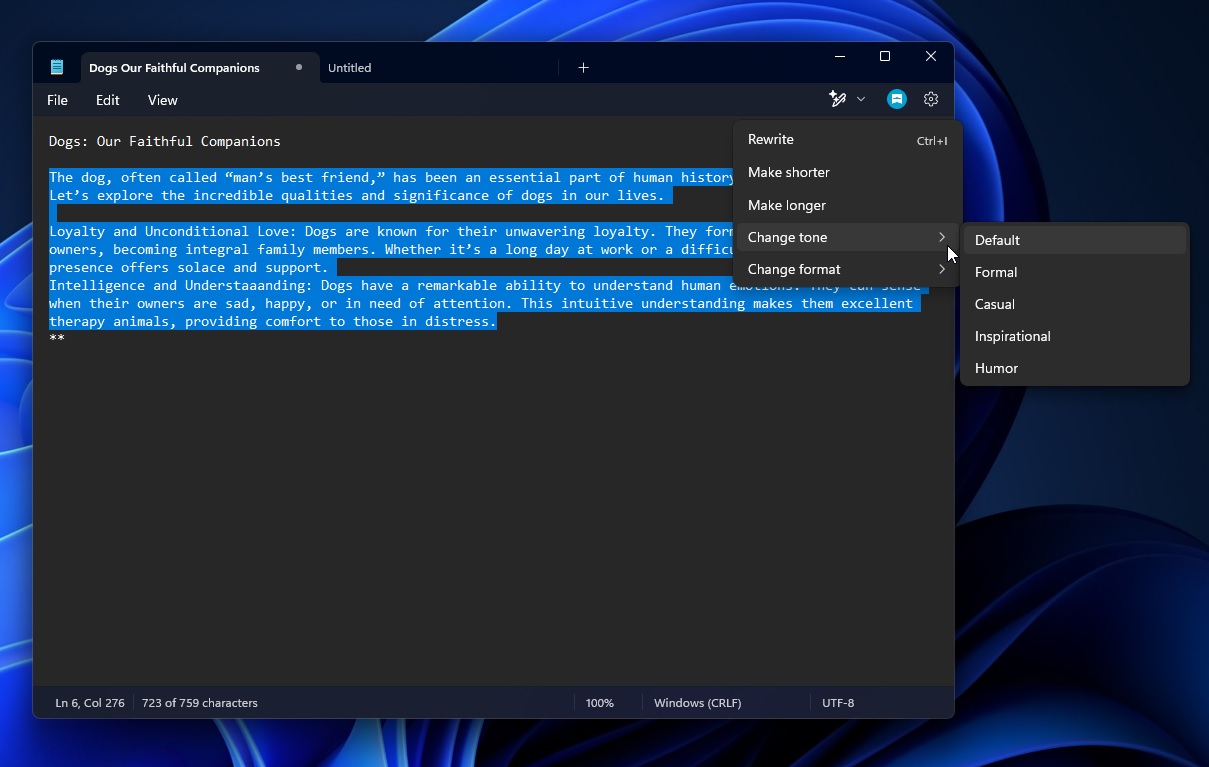Choose Rewrite from the menu
Viewport: 1209px width, 767px height.
pos(847,140)
